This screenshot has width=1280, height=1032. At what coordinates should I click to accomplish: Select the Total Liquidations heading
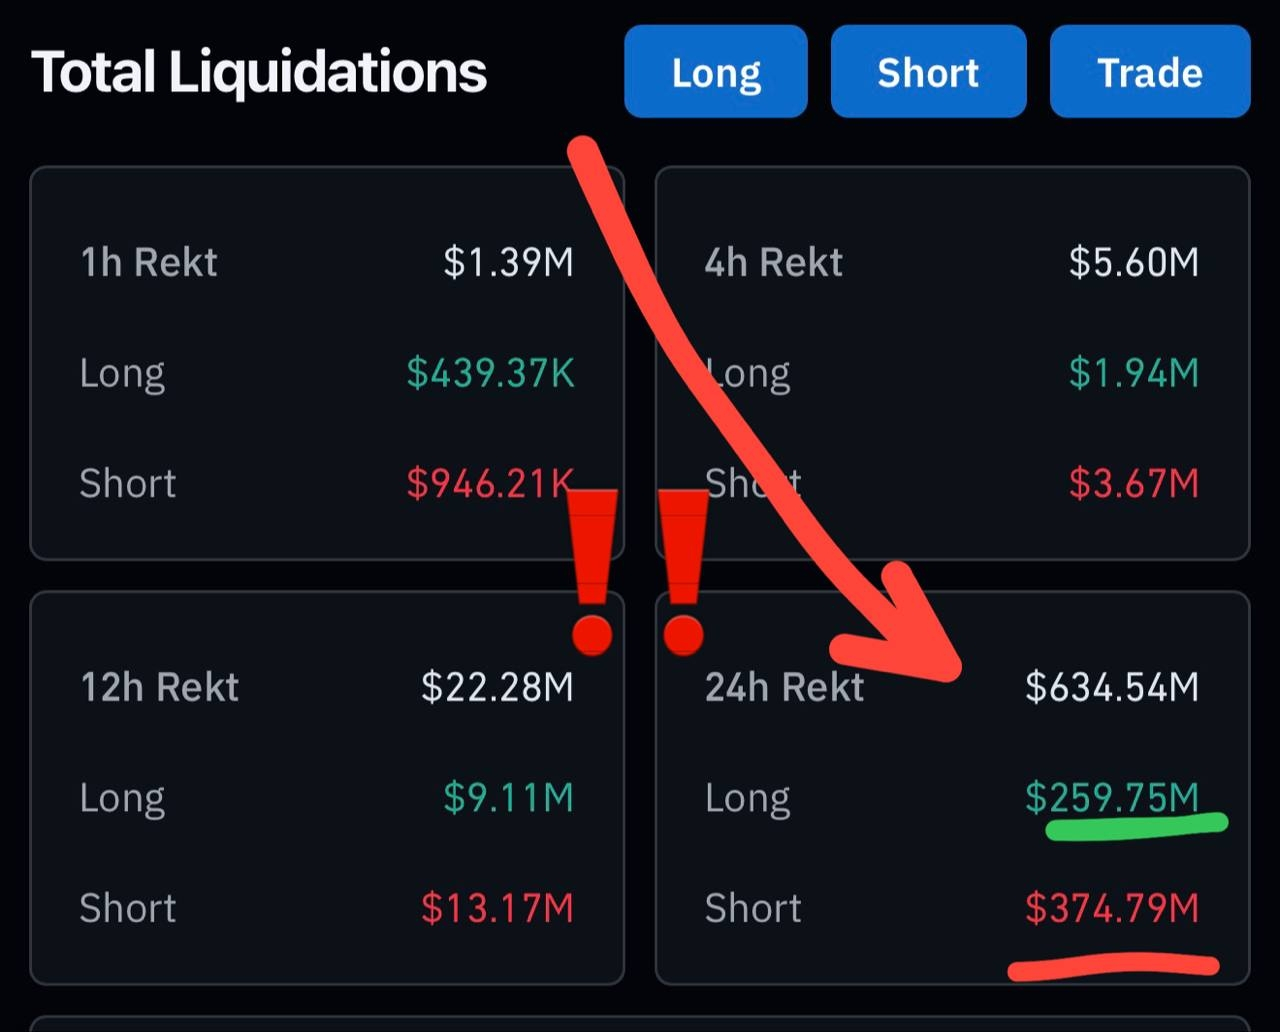(x=259, y=73)
